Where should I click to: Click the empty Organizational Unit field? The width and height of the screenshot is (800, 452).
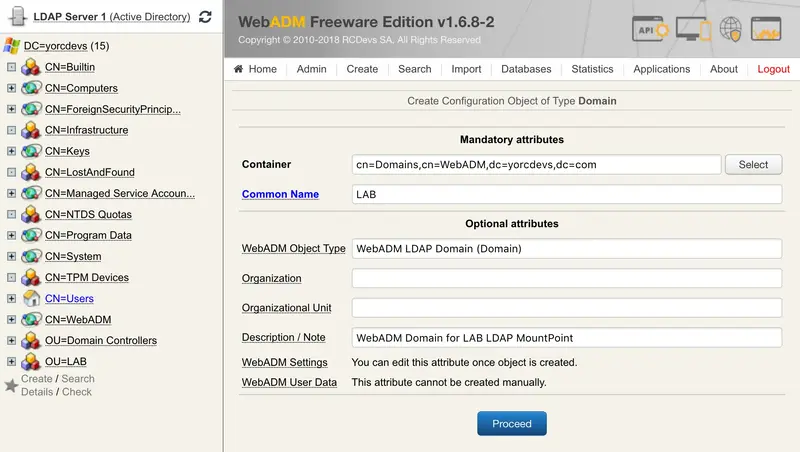tap(567, 308)
